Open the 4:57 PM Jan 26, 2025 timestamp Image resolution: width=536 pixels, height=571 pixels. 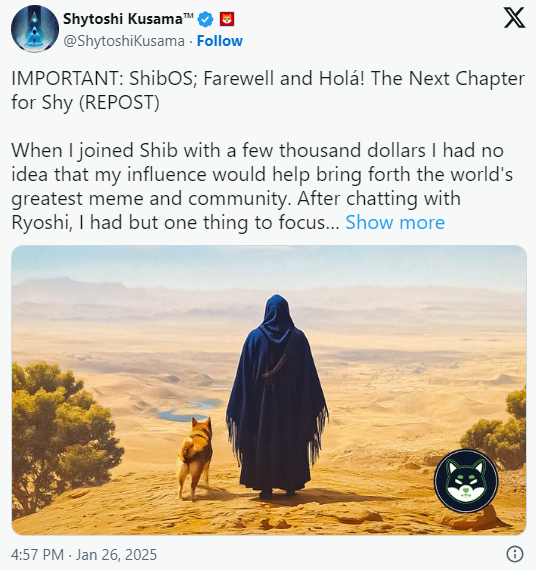84,555
